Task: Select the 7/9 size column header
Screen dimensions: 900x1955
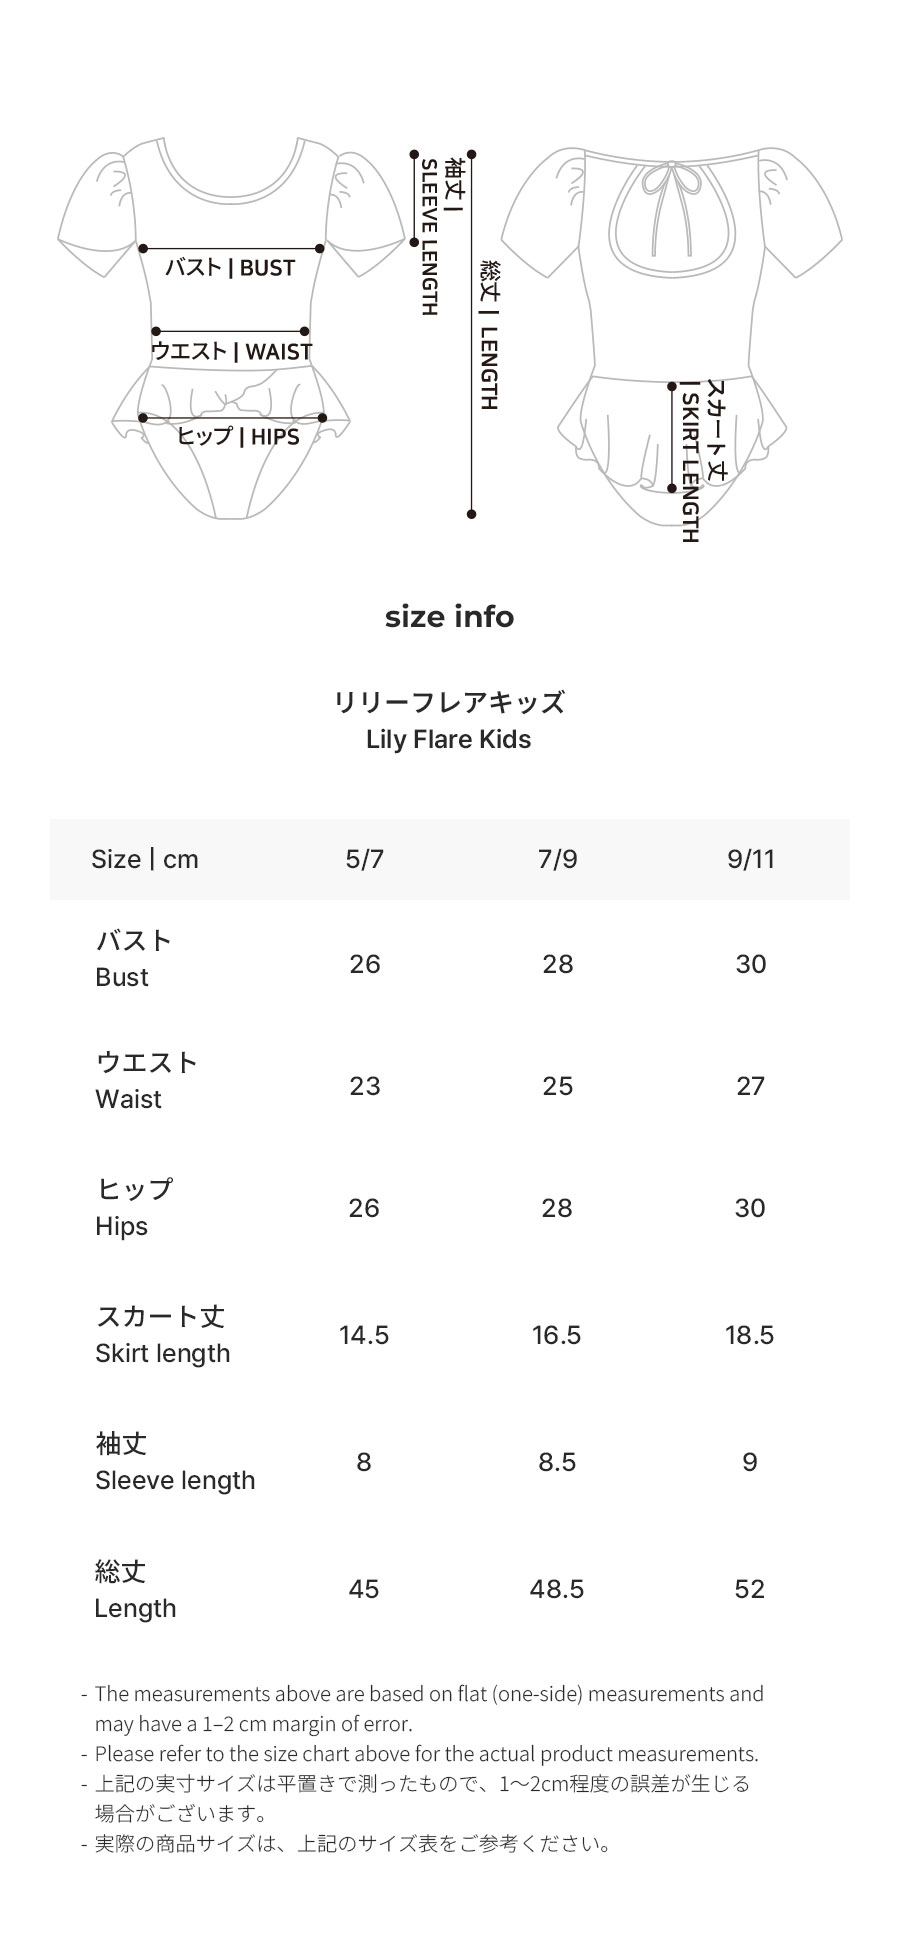Action: [x=557, y=860]
